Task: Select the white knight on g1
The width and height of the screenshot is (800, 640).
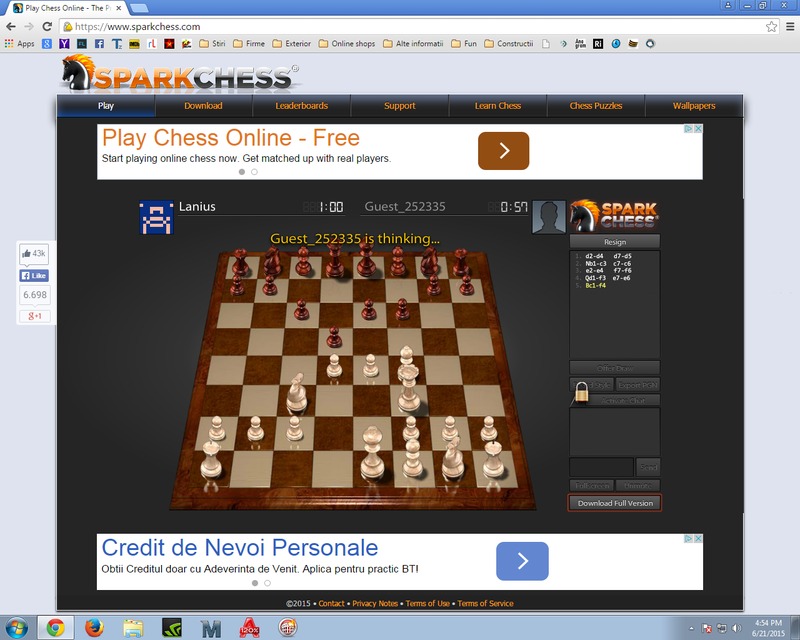Action: 453,458
